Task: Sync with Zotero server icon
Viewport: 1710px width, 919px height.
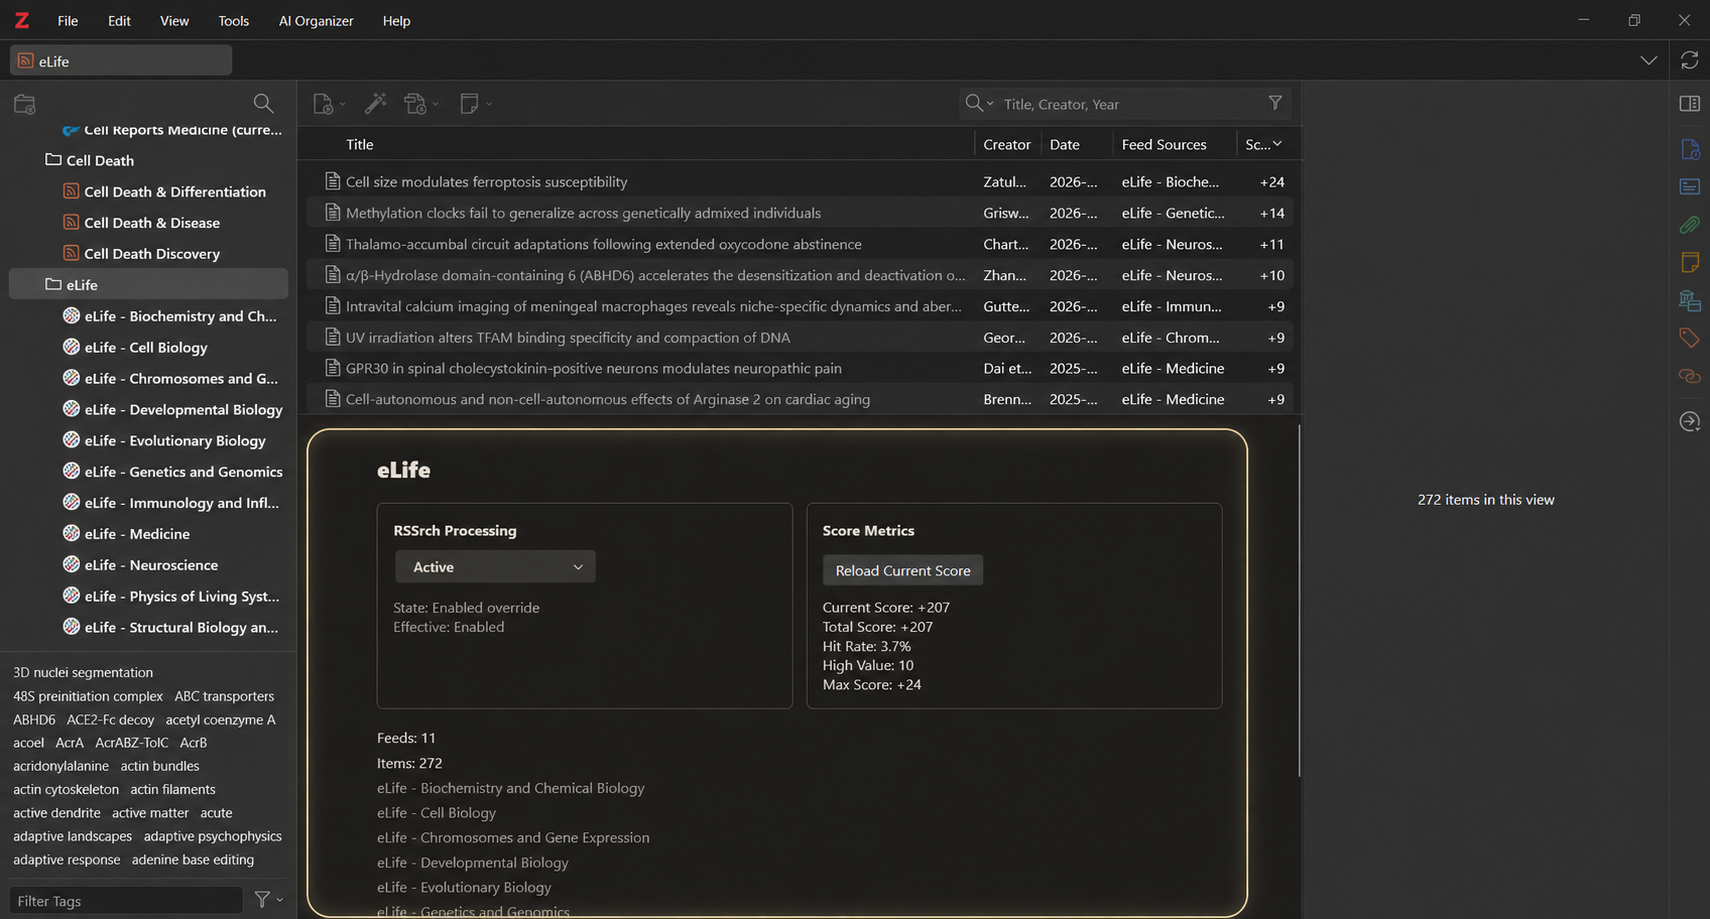Action: [1689, 60]
